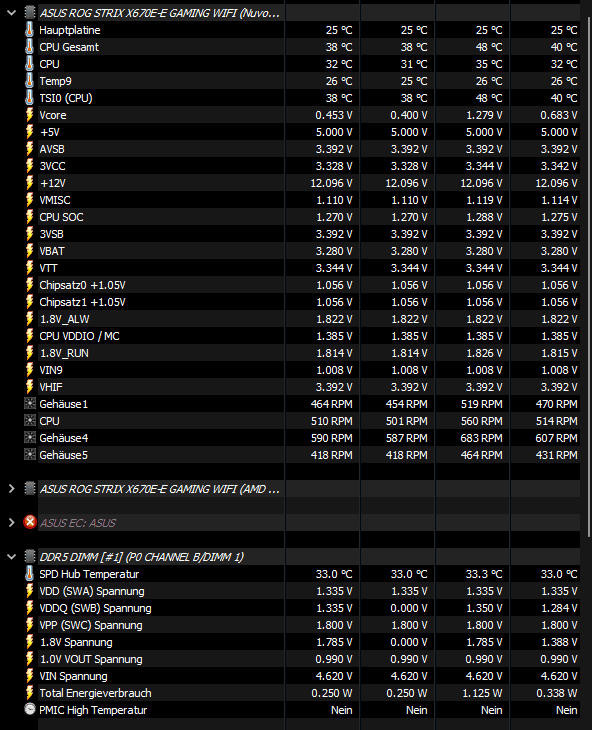
Task: Click the fan icon next to Gehäuse5
Action: coord(30,455)
